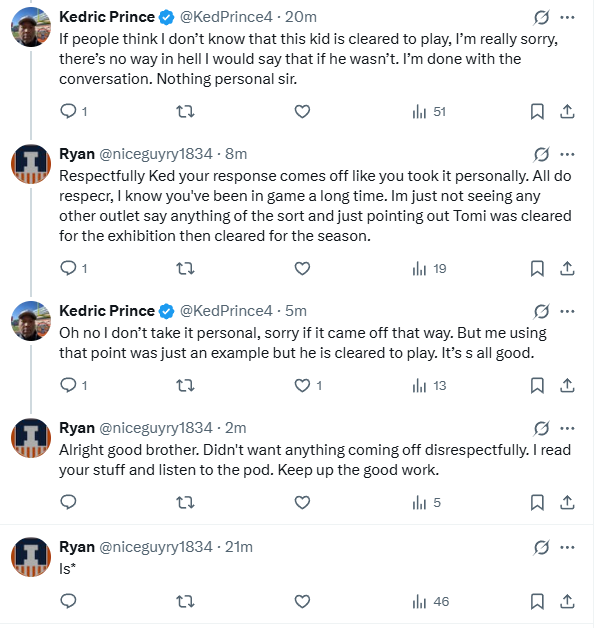Share Kedric Prince's 5m tweet
600x628 pixels.
pyautogui.click(x=566, y=385)
